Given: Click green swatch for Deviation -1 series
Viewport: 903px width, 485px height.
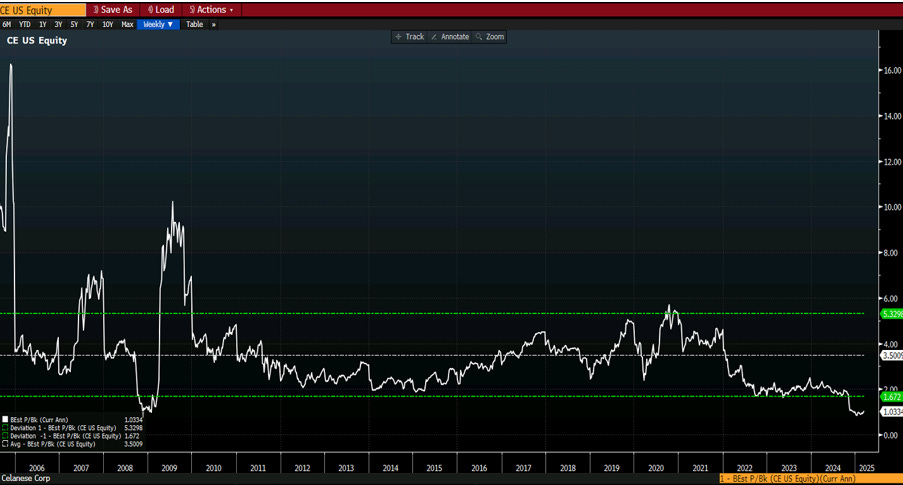Looking at the screenshot, I should coord(5,436).
